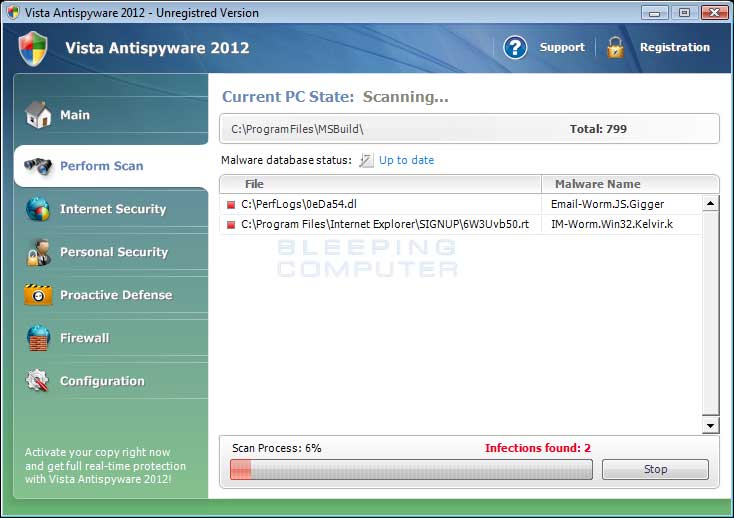The image size is (734, 518).
Task: Click the scroll up arrow in results list
Action: 711,203
